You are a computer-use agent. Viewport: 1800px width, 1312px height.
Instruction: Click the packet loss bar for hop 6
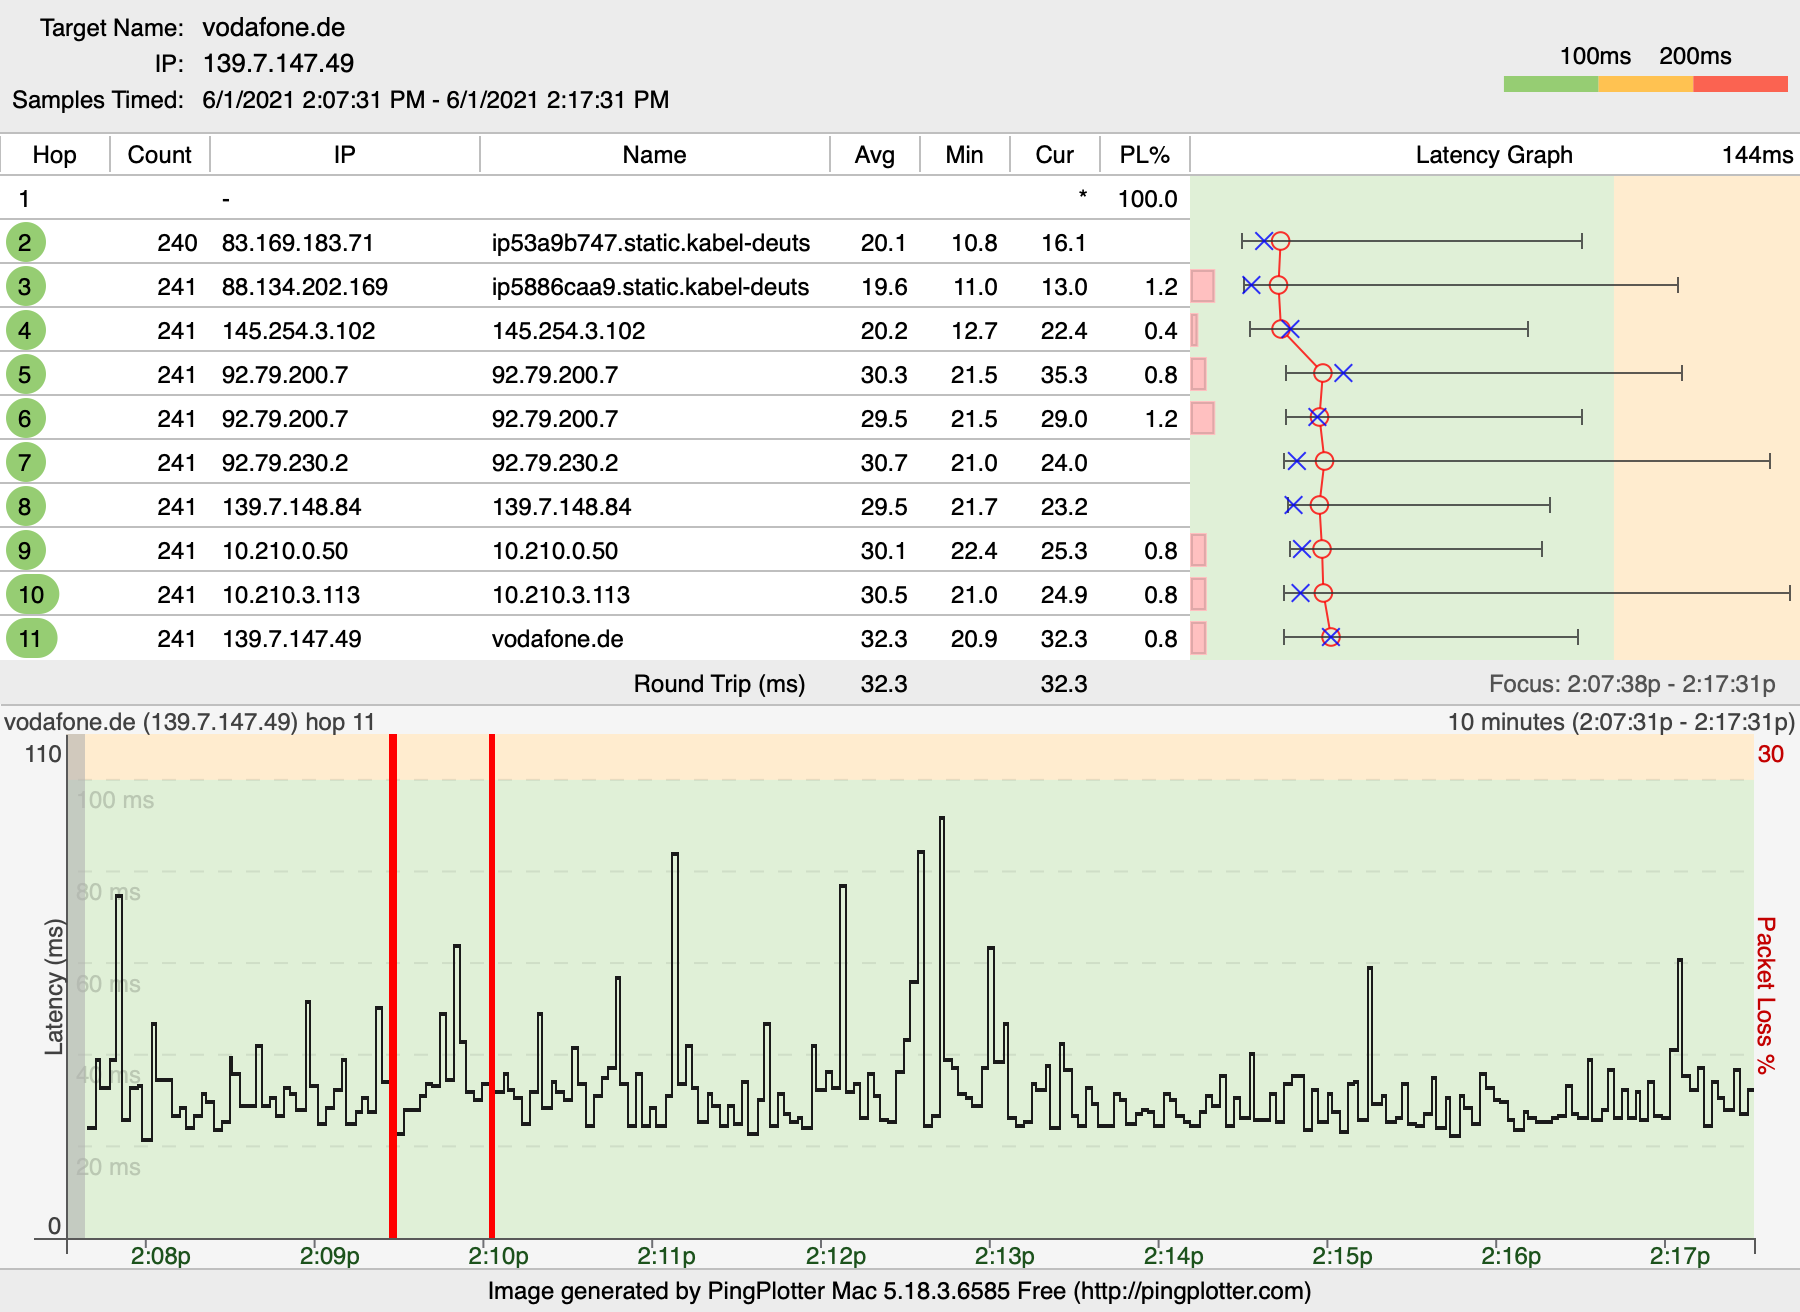point(1202,419)
